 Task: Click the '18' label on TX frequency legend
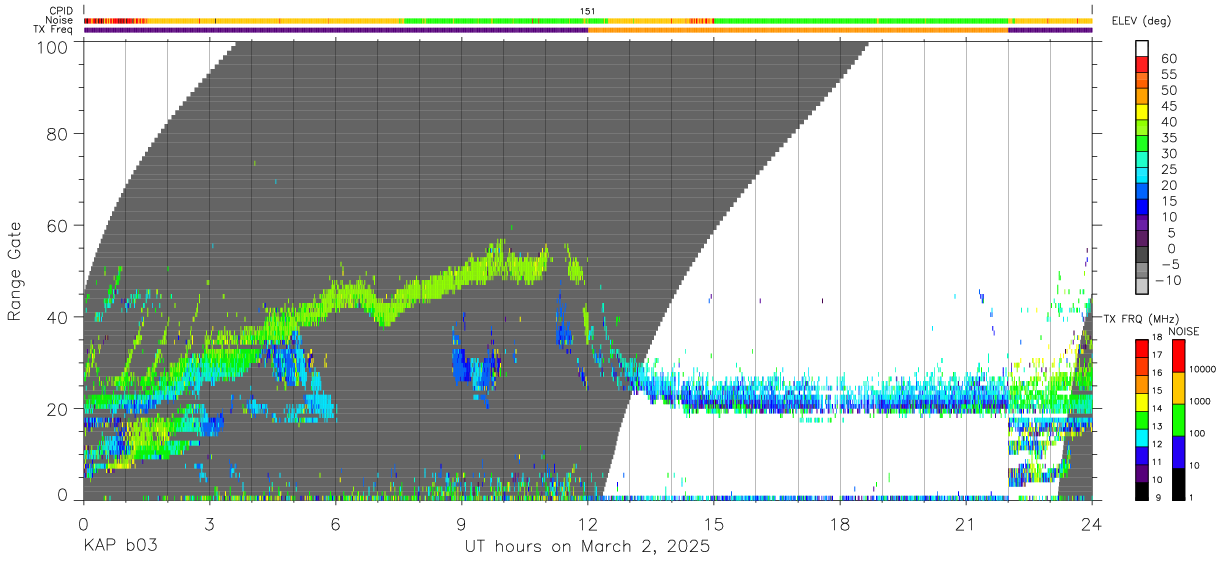point(1157,337)
